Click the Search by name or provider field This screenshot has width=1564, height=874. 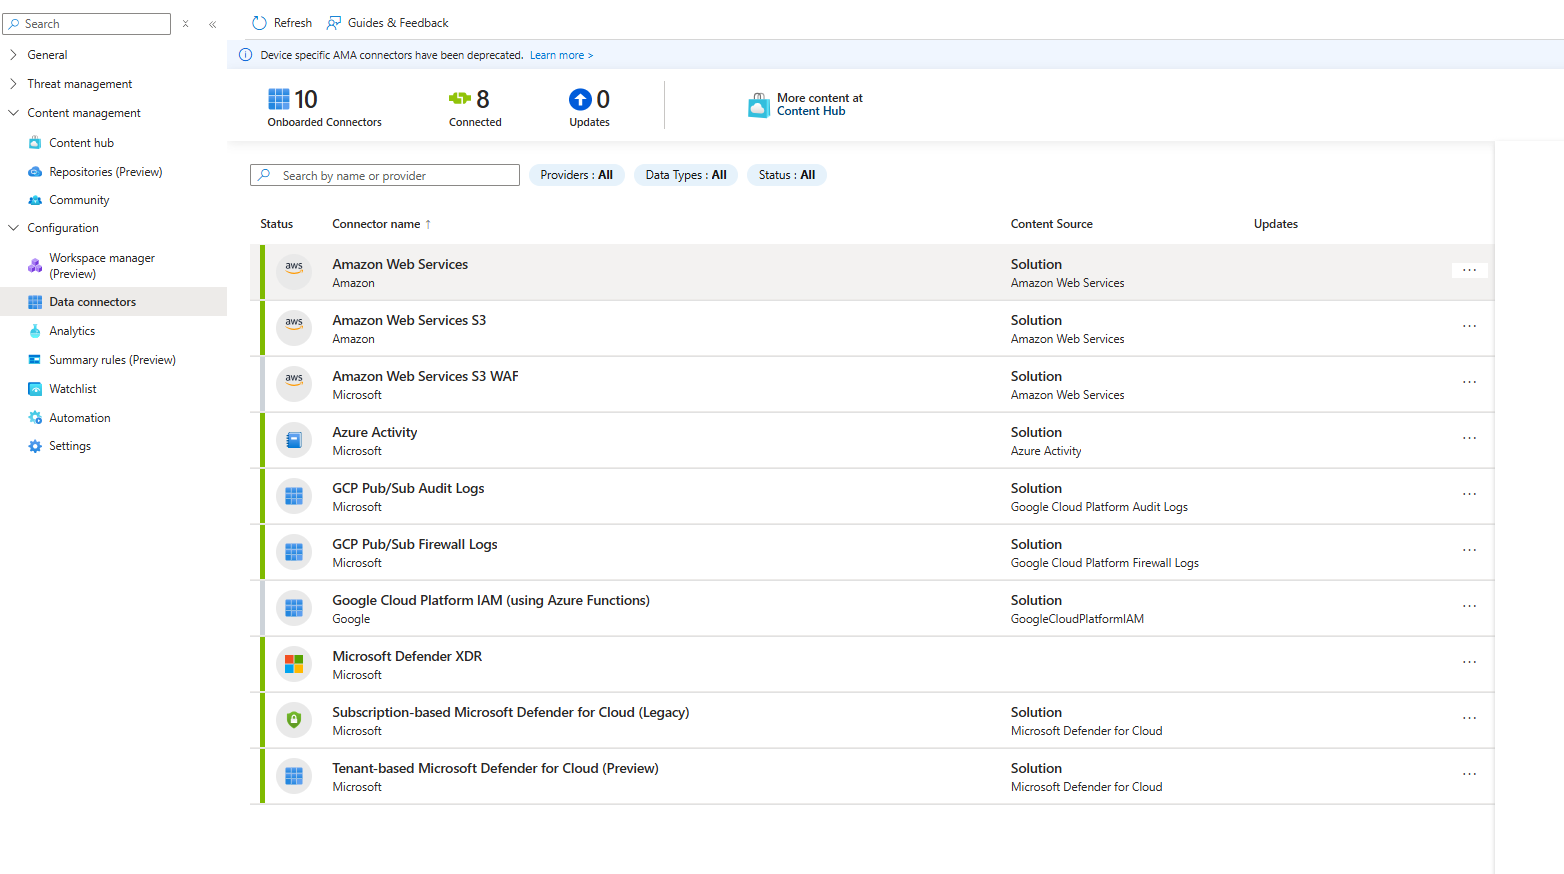click(x=385, y=175)
